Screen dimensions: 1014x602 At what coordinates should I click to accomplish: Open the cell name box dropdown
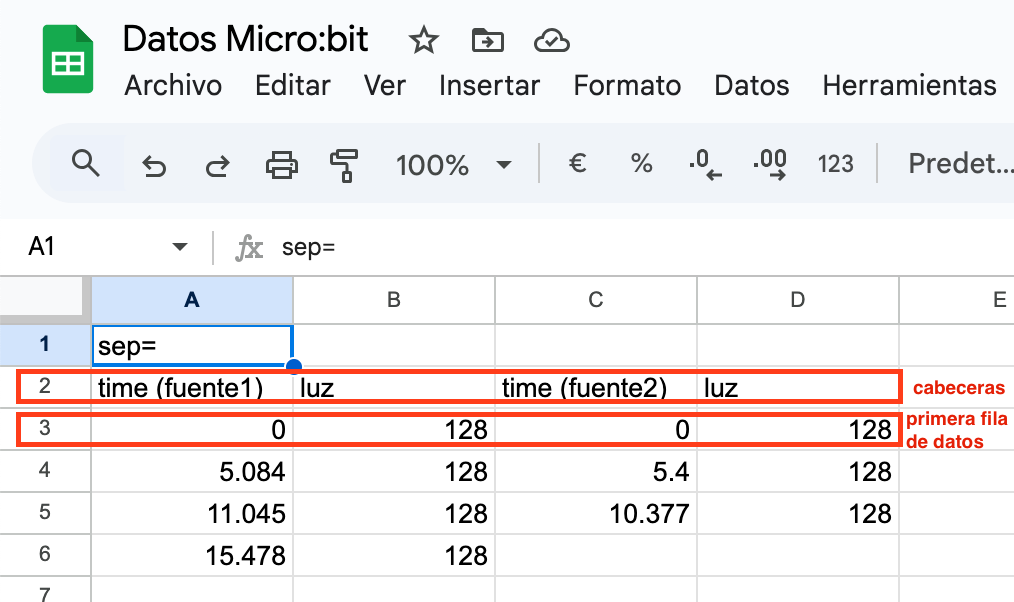[x=180, y=247]
